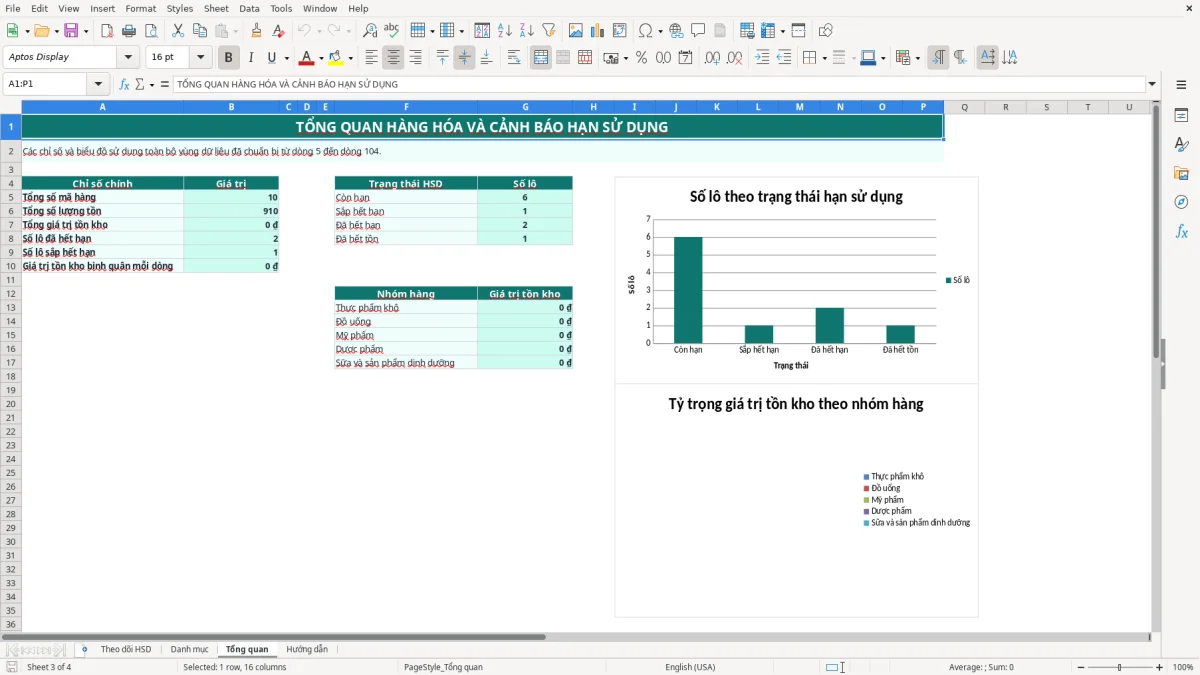Open sidebar Navigator panel
The height and width of the screenshot is (675, 1200).
[x=1181, y=202]
